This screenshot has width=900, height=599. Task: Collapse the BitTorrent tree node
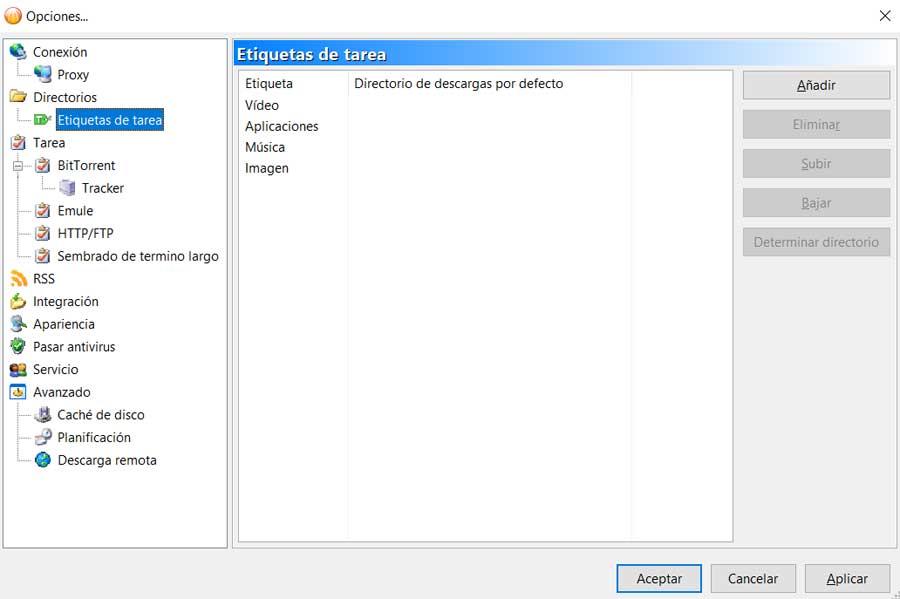point(18,166)
